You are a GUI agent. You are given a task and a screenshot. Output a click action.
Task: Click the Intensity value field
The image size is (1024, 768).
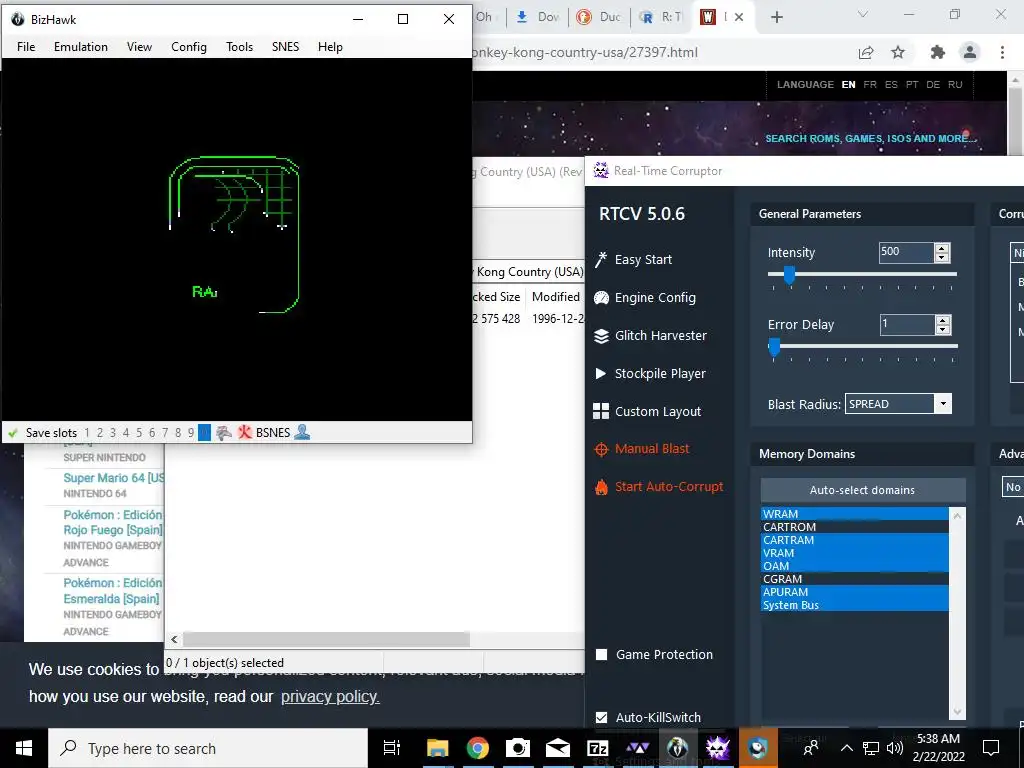[906, 252]
